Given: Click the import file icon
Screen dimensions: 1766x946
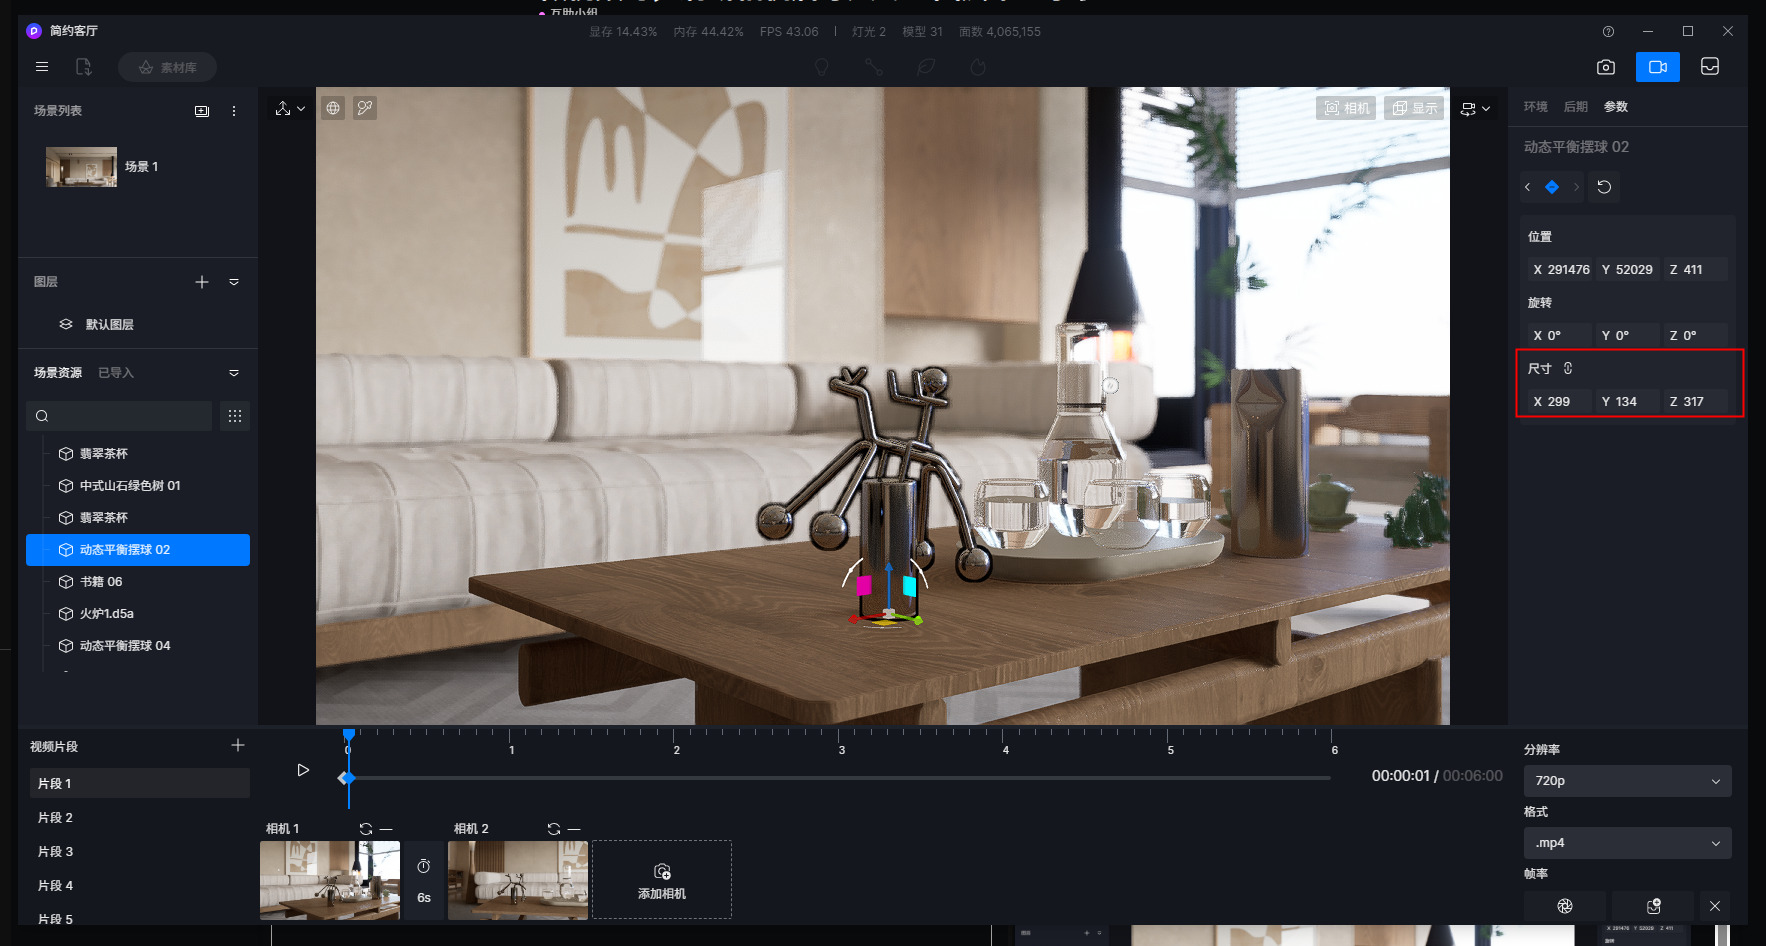Looking at the screenshot, I should click(x=84, y=67).
